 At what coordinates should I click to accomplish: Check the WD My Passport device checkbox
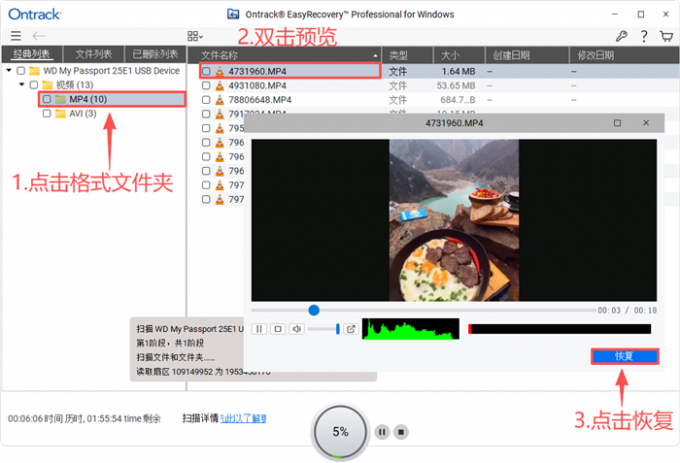[21, 71]
